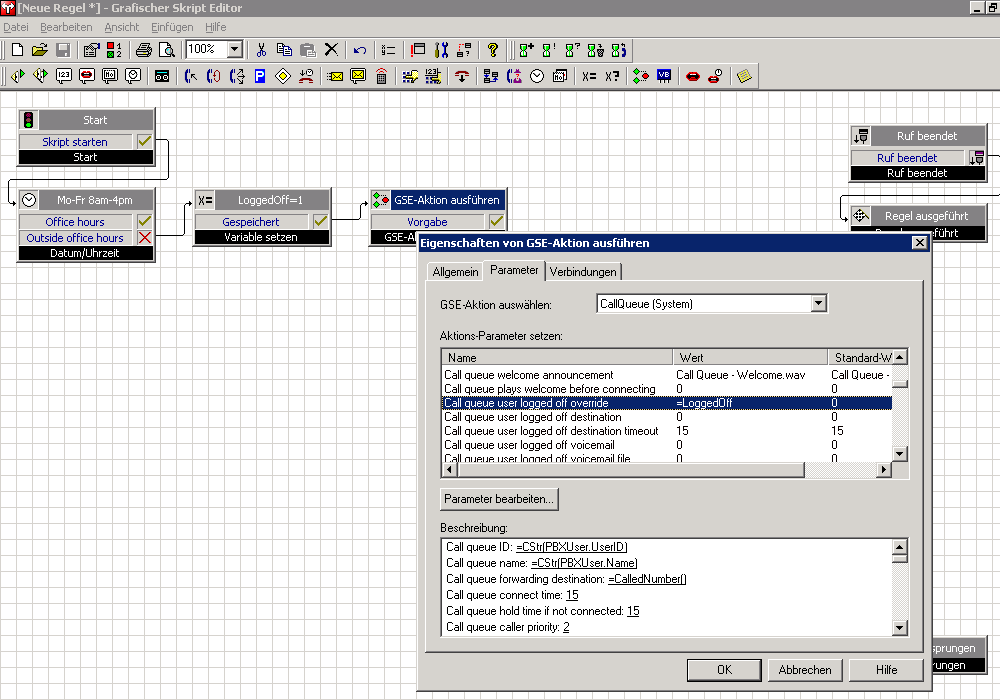Click the red X beside 'Outside office hours'
Screen dimensions: 1000x700
[144, 238]
